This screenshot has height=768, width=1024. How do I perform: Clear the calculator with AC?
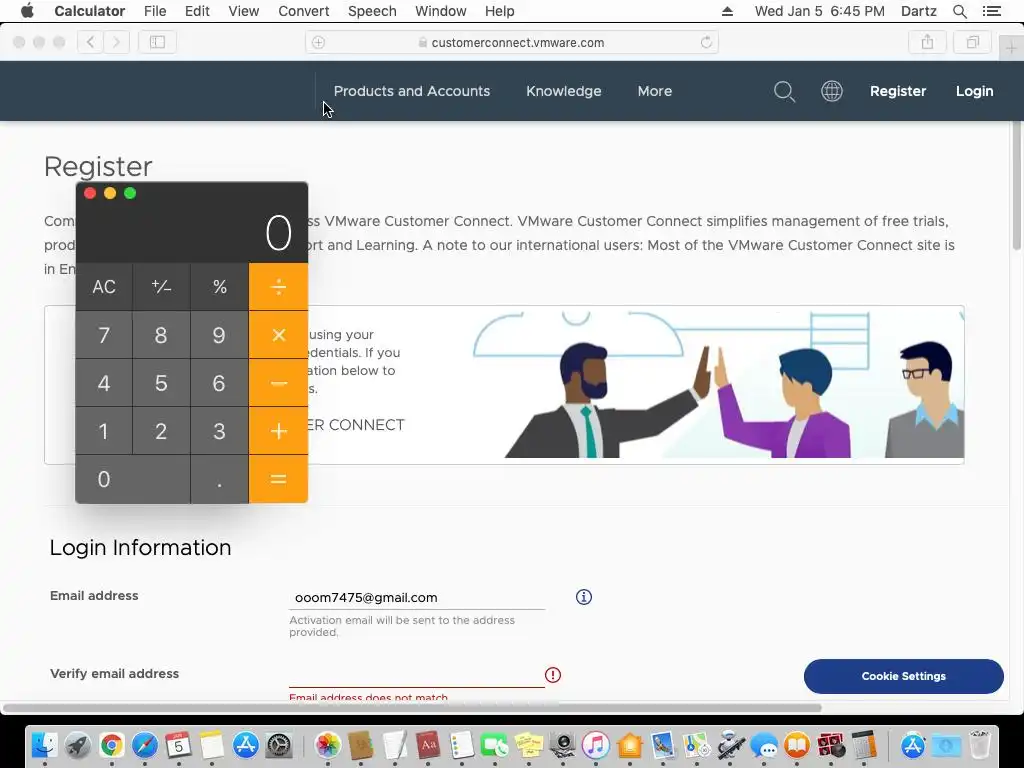(x=104, y=287)
